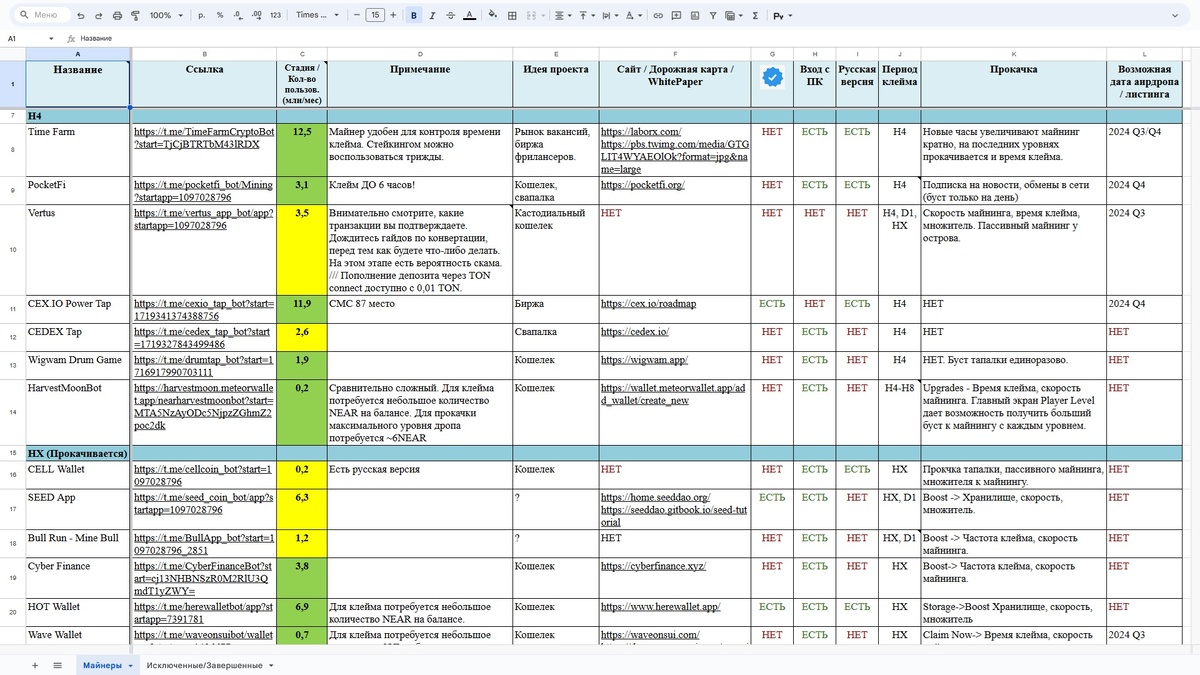The image size is (1200, 675).
Task: Open the pocketfi.org link
Action: (642, 185)
